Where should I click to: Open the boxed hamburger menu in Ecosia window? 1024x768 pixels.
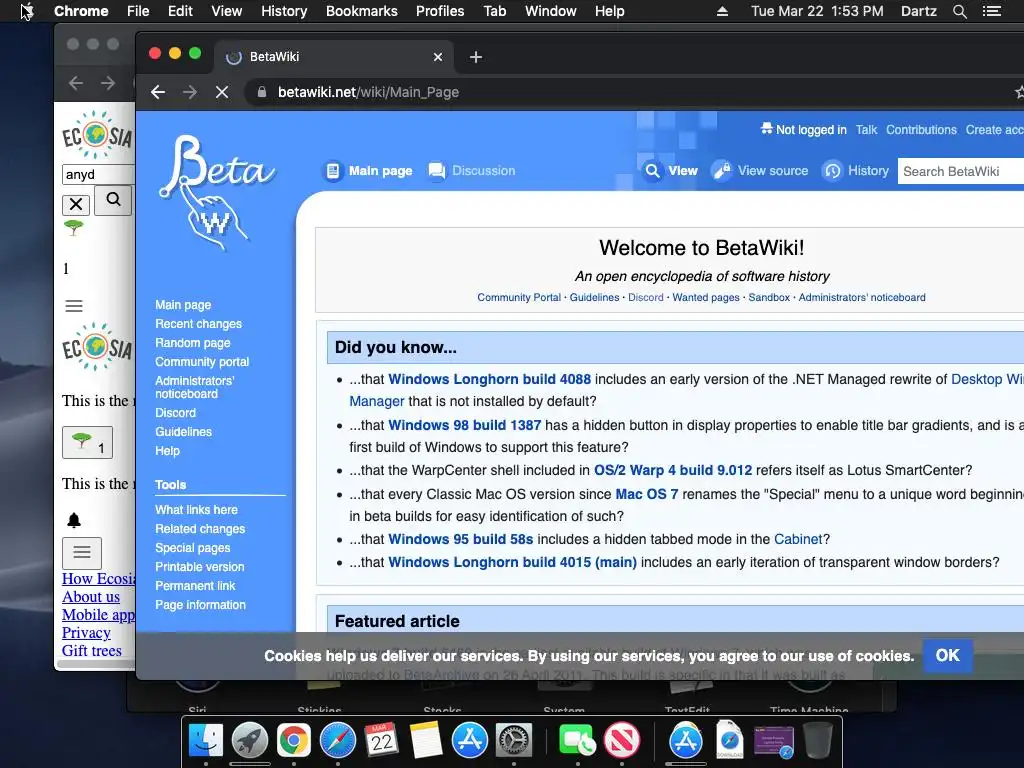82,553
